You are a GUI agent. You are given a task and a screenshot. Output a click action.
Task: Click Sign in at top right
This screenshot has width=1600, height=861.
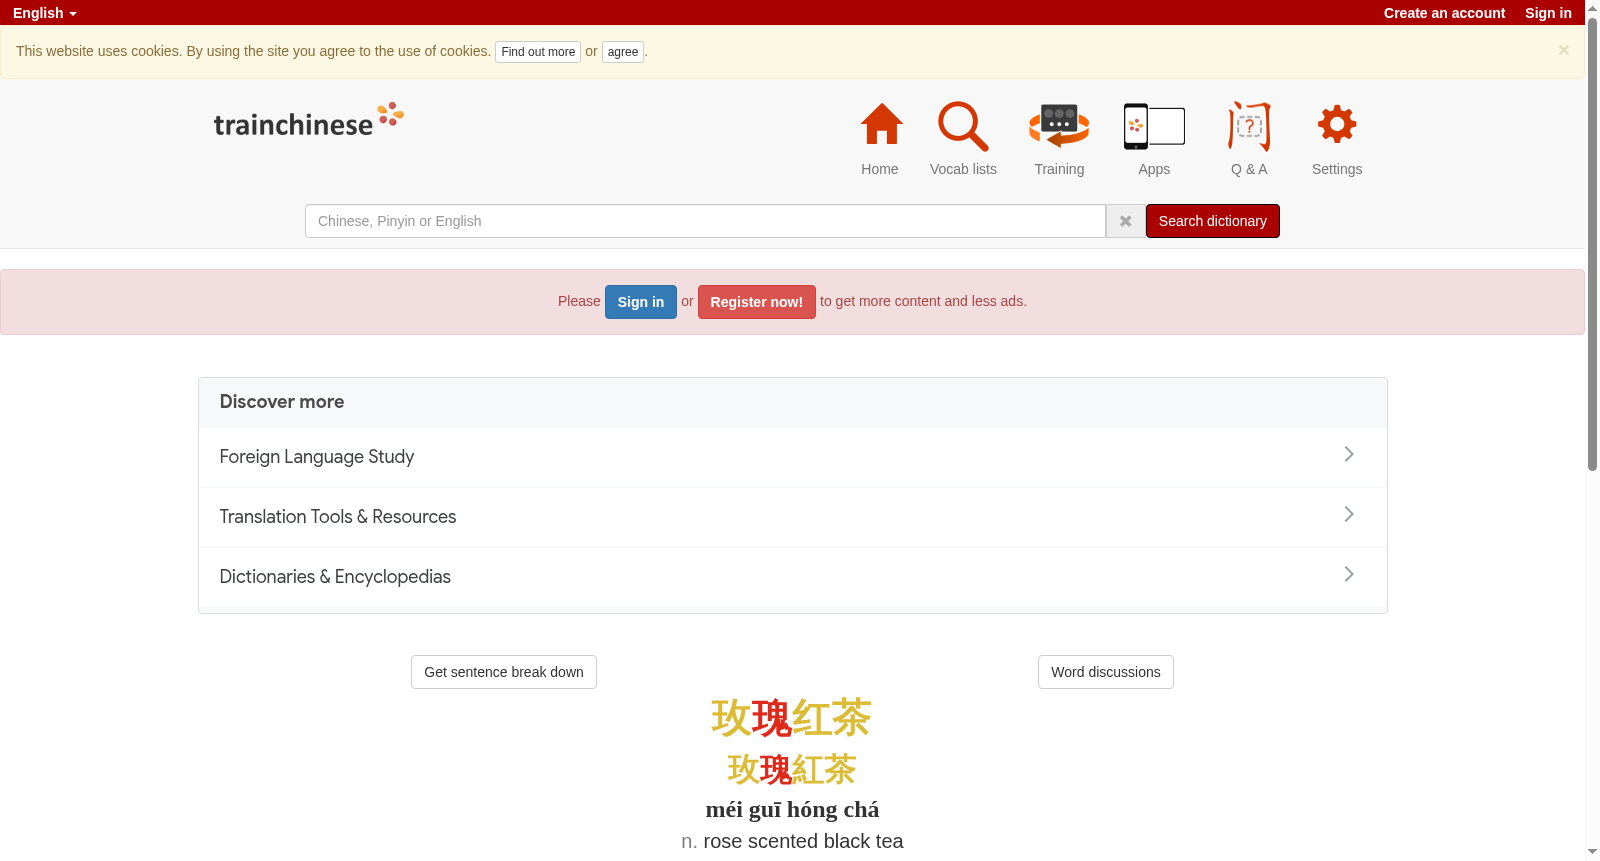point(1548,13)
